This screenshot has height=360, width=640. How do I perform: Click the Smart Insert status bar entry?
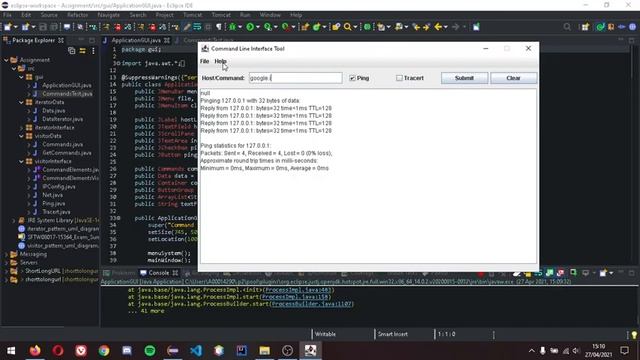[392, 334]
